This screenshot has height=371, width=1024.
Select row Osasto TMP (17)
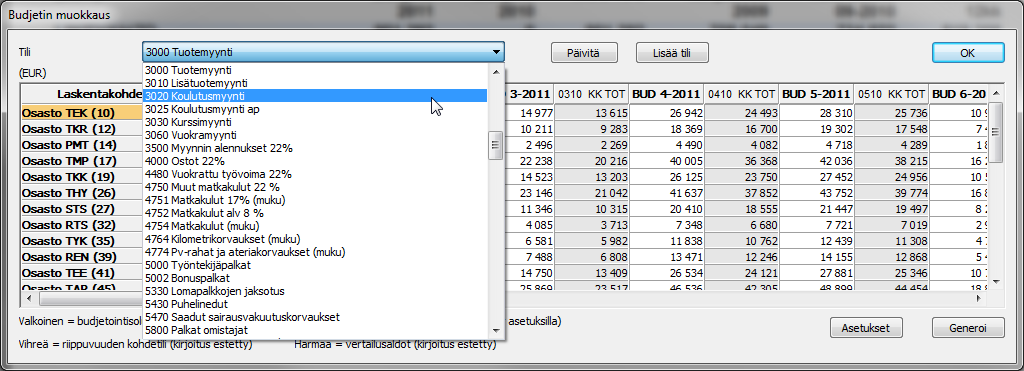[82, 161]
